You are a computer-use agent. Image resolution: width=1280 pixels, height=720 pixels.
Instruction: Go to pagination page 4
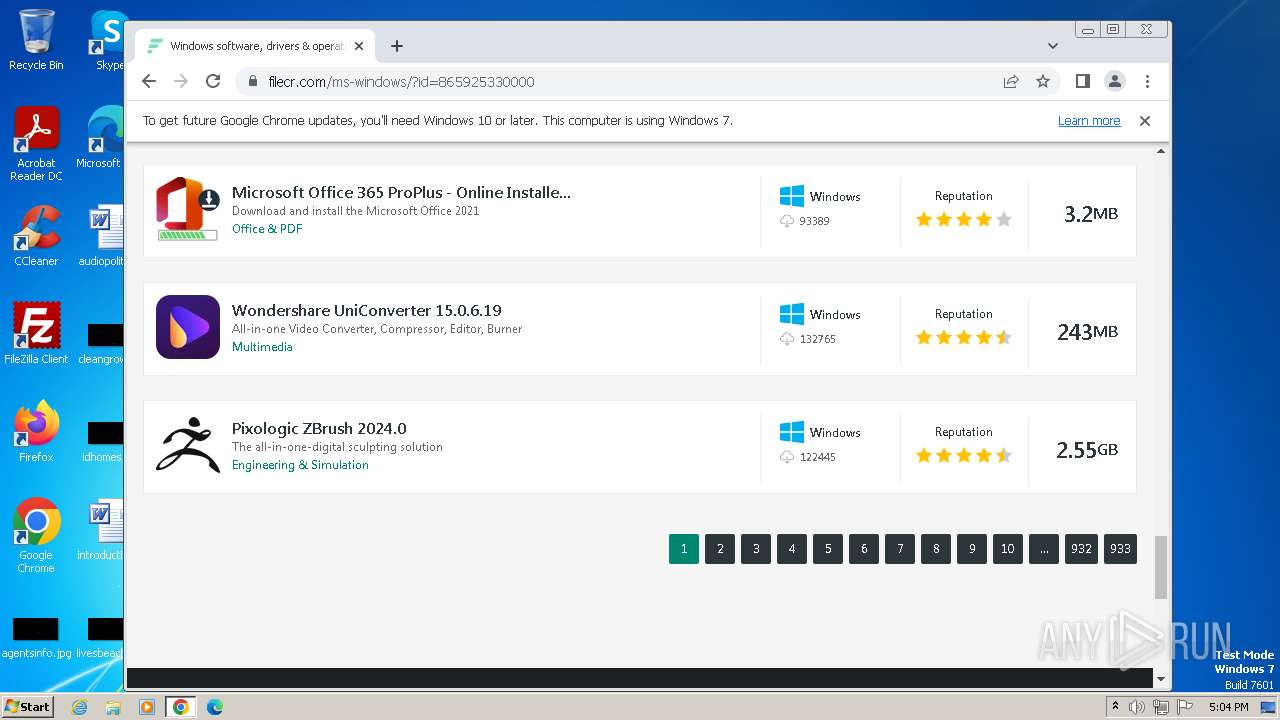click(792, 549)
